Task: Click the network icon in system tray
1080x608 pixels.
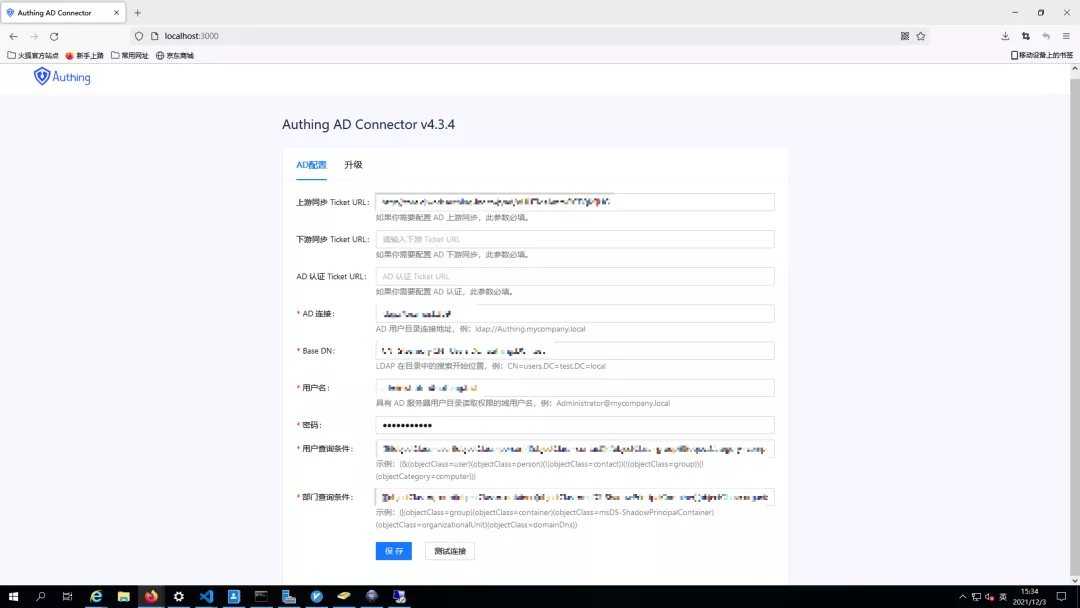Action: 976,596
